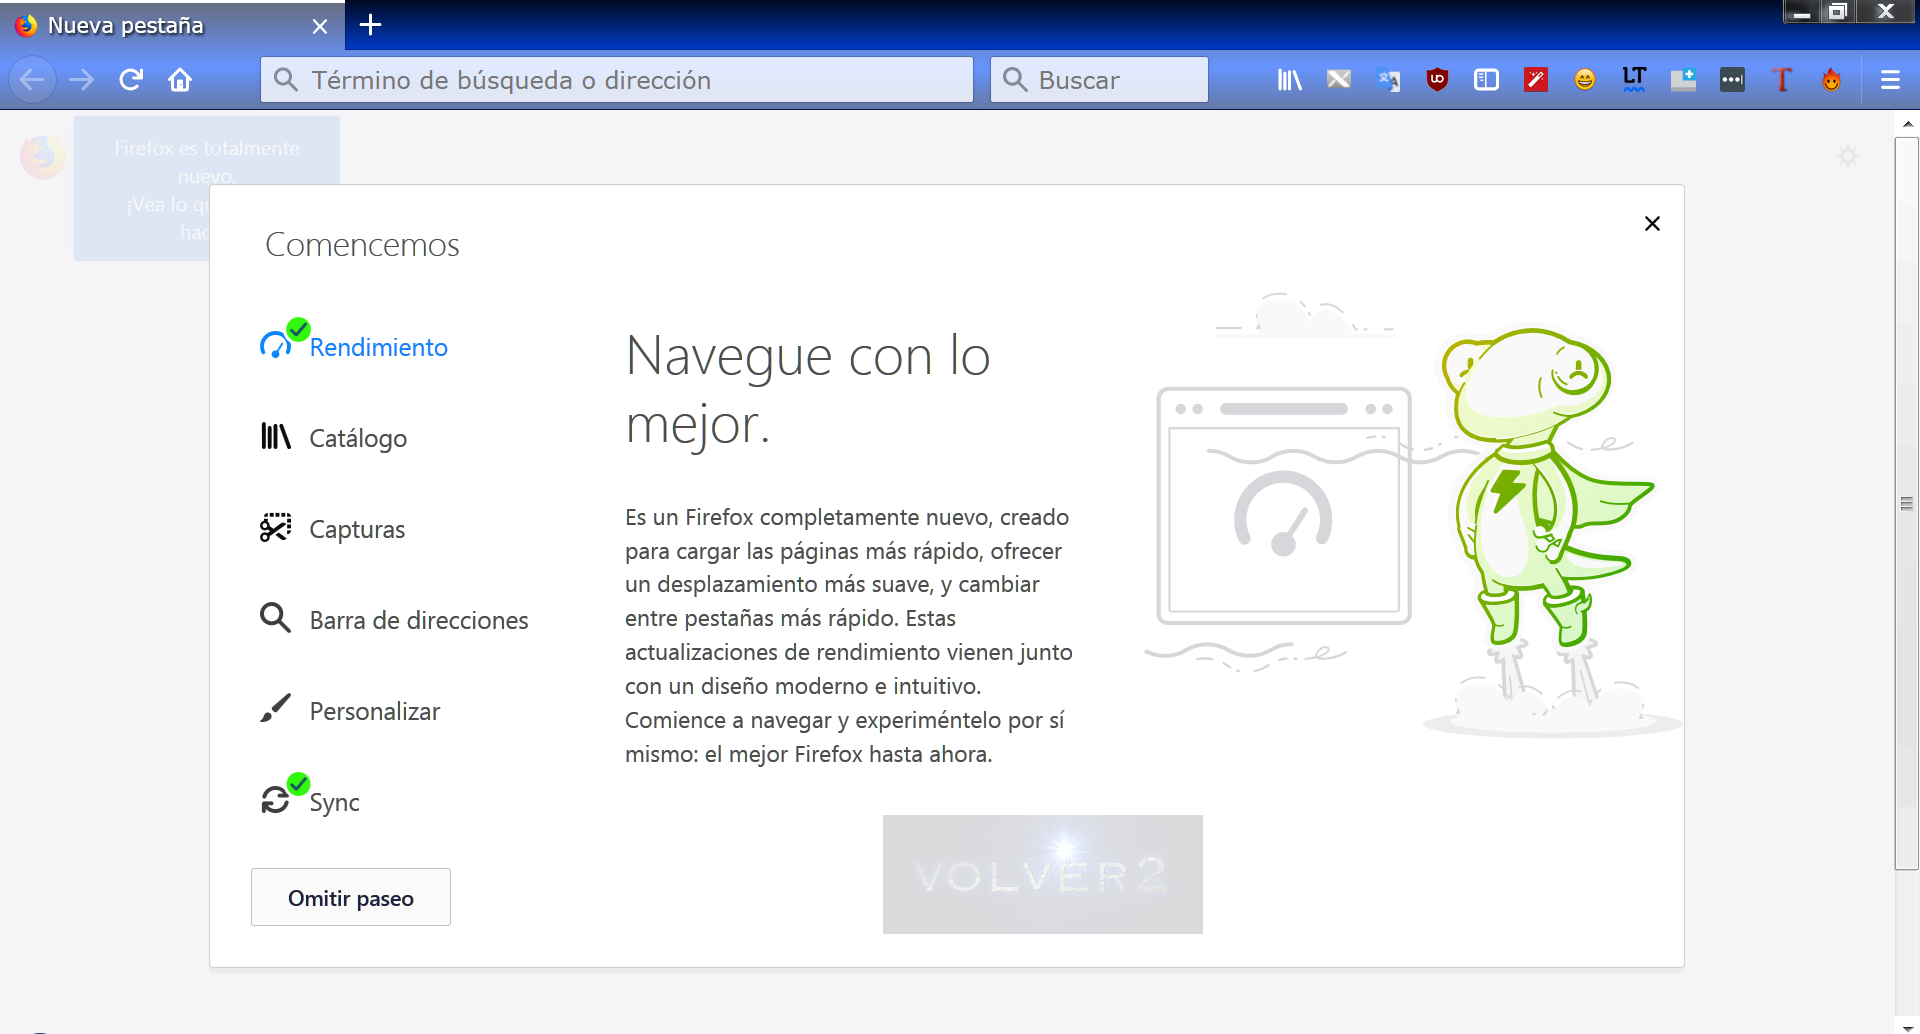This screenshot has height=1034, width=1920.
Task: Close the Comencemos tour dialog
Action: 1652,223
